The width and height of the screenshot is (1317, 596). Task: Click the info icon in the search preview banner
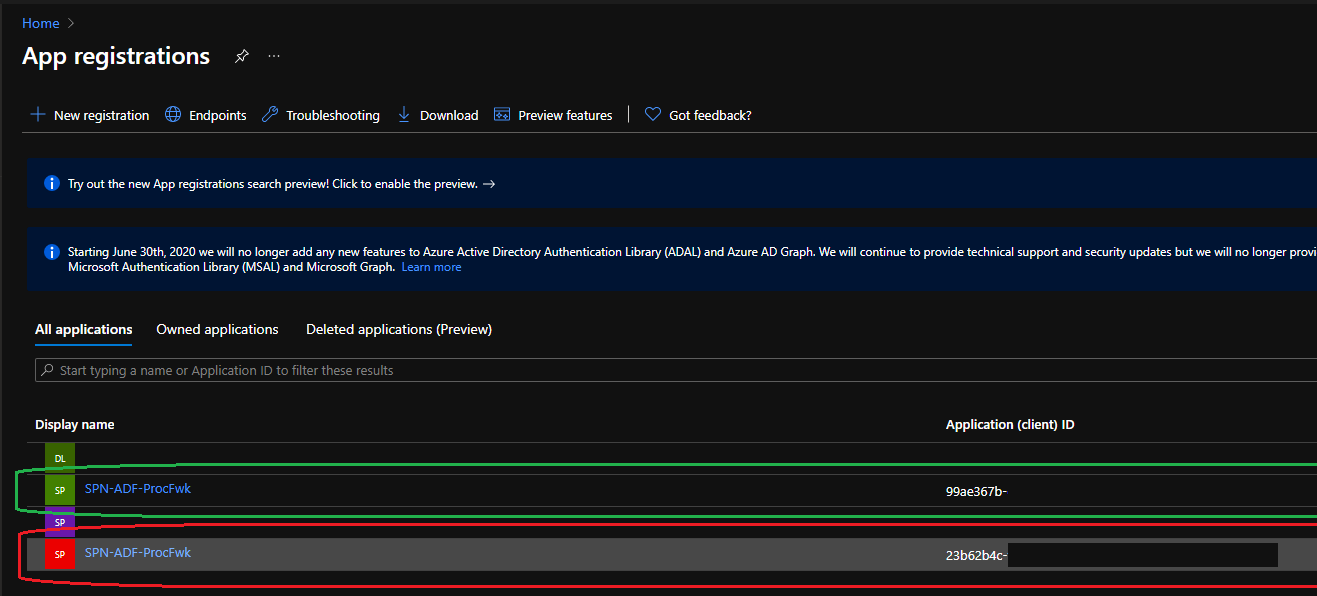52,184
